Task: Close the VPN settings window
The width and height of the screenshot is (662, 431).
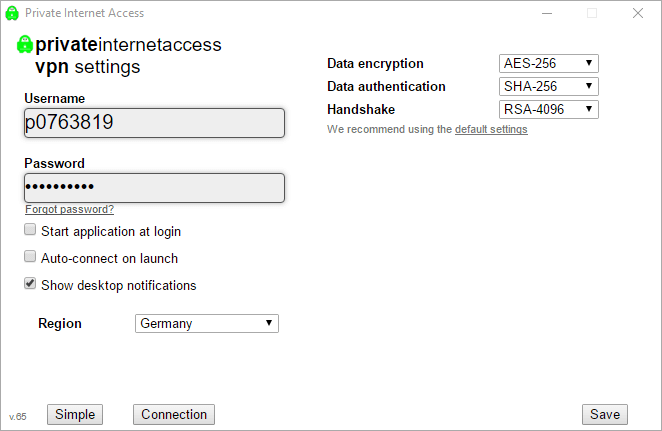Action: tap(638, 13)
